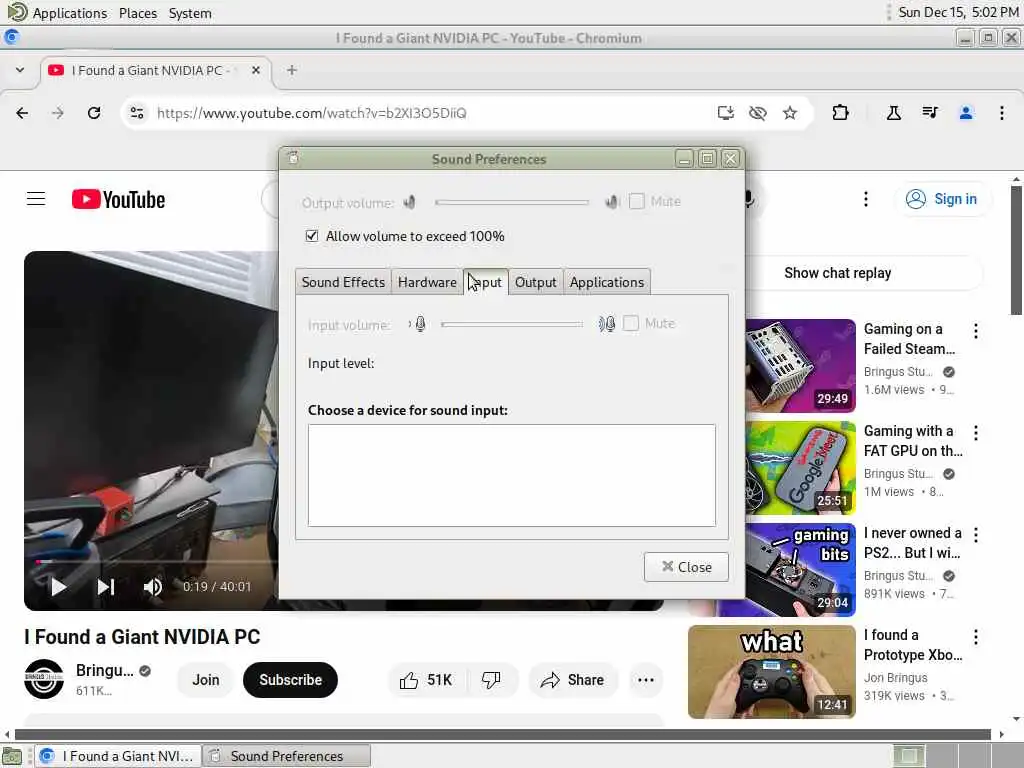Open the tab search dropdown arrow
1024x768 pixels.
20,70
